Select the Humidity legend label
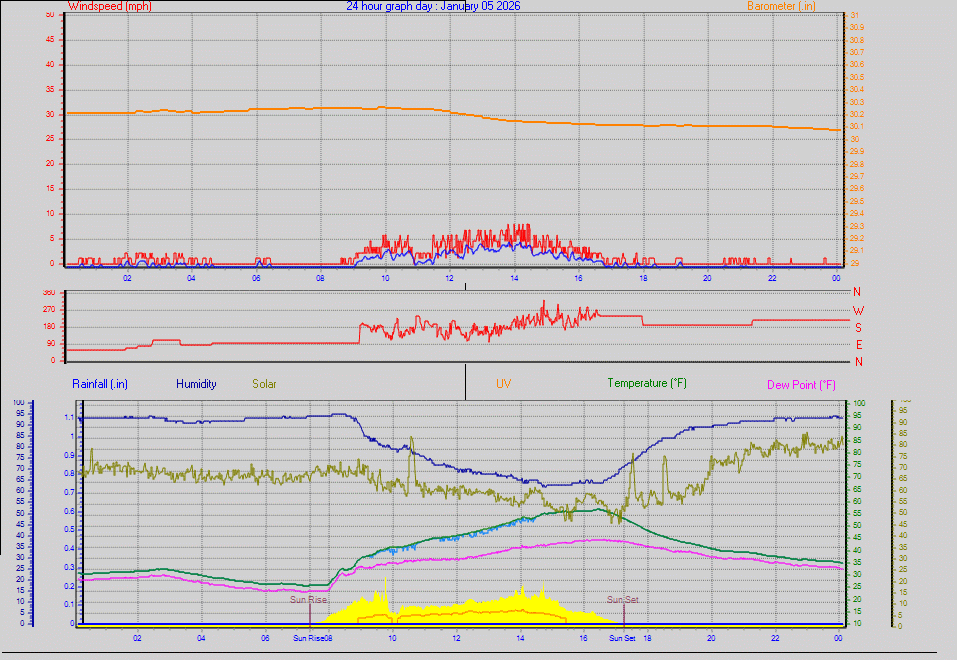The height and width of the screenshot is (660, 957). coord(196,383)
